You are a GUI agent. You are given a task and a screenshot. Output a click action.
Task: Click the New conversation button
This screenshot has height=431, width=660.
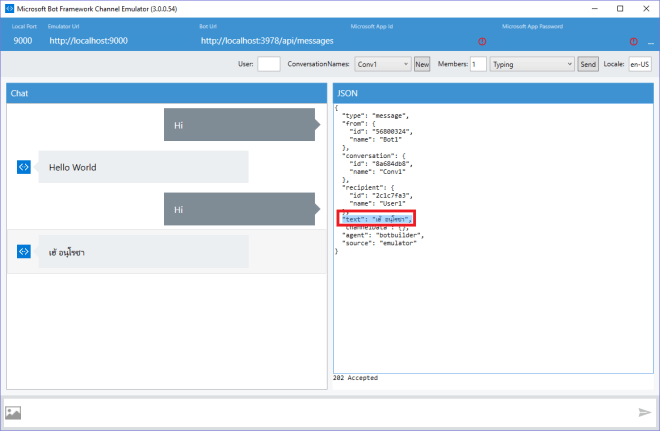(422, 64)
